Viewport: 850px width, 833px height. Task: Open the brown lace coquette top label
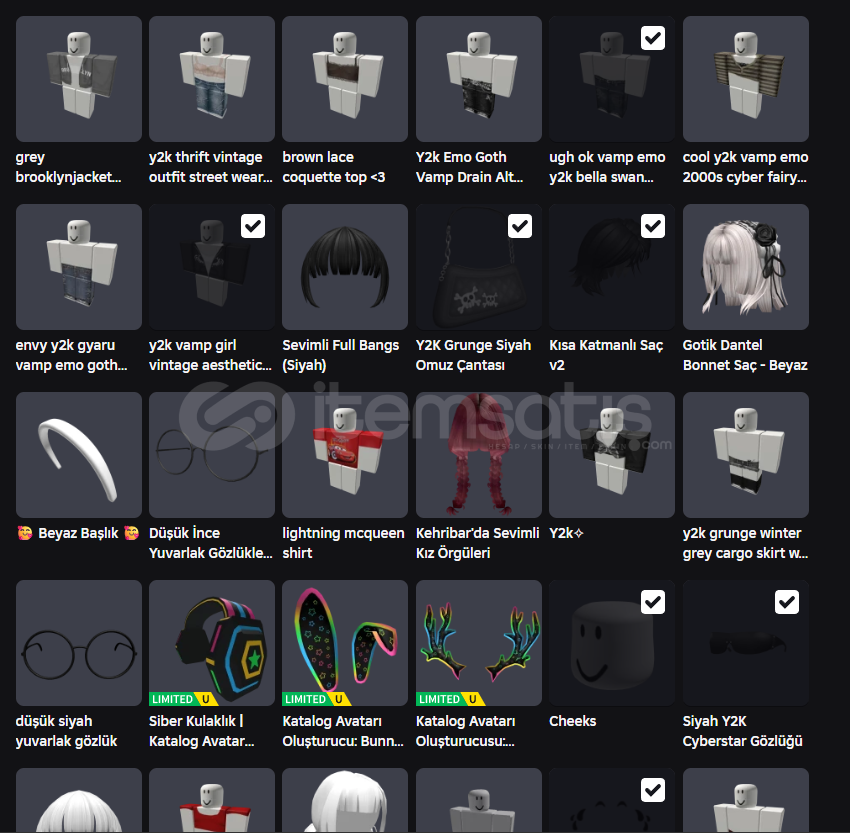tap(334, 167)
